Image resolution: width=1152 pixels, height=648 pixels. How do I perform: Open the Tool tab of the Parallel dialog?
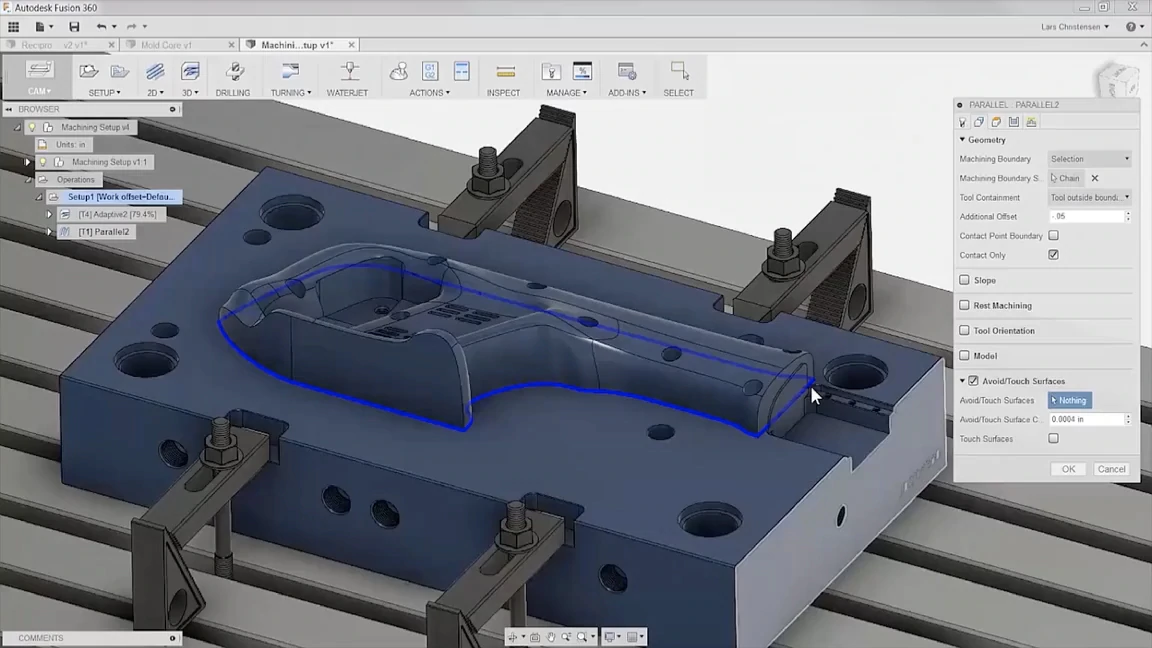pyautogui.click(x=961, y=121)
